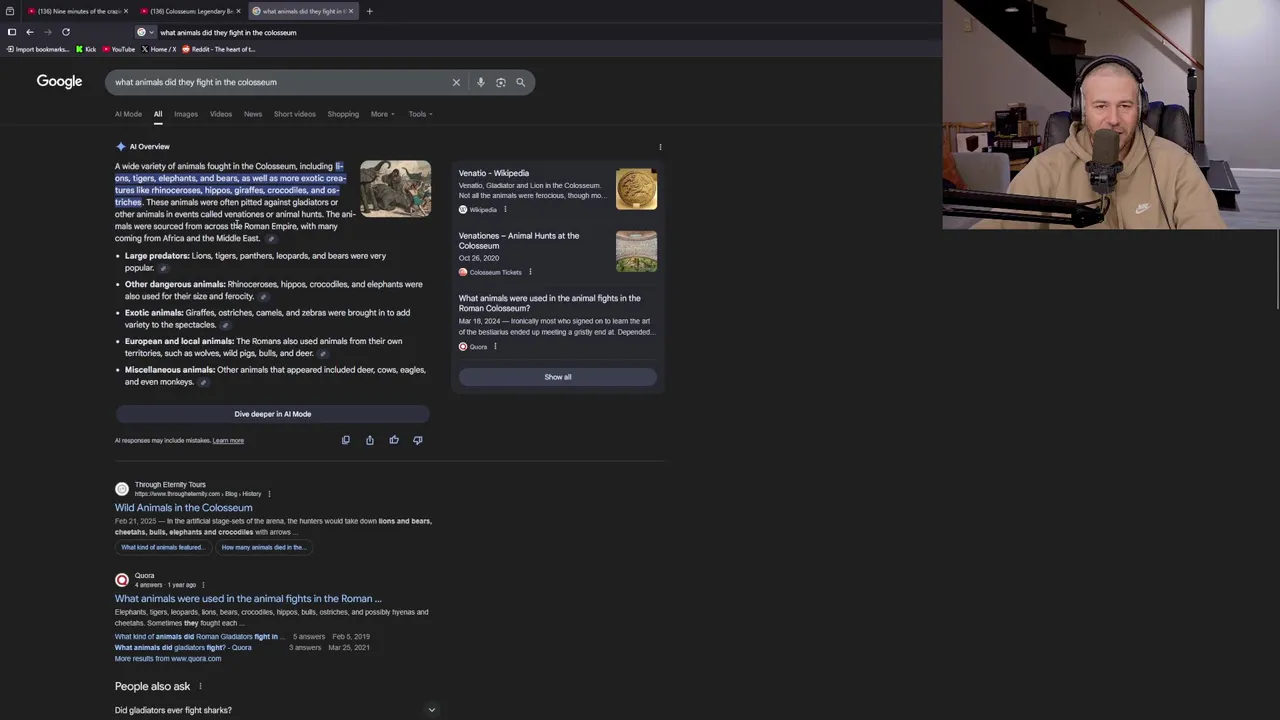1280x720 pixels.
Task: Open options for Colosseum Tickets source
Action: [x=530, y=272]
